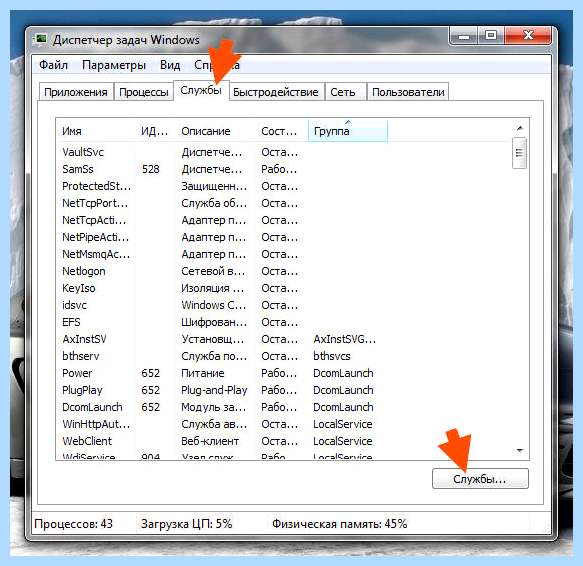Switch to the Процессы tab
Viewport: 583px width, 566px height.
144,92
